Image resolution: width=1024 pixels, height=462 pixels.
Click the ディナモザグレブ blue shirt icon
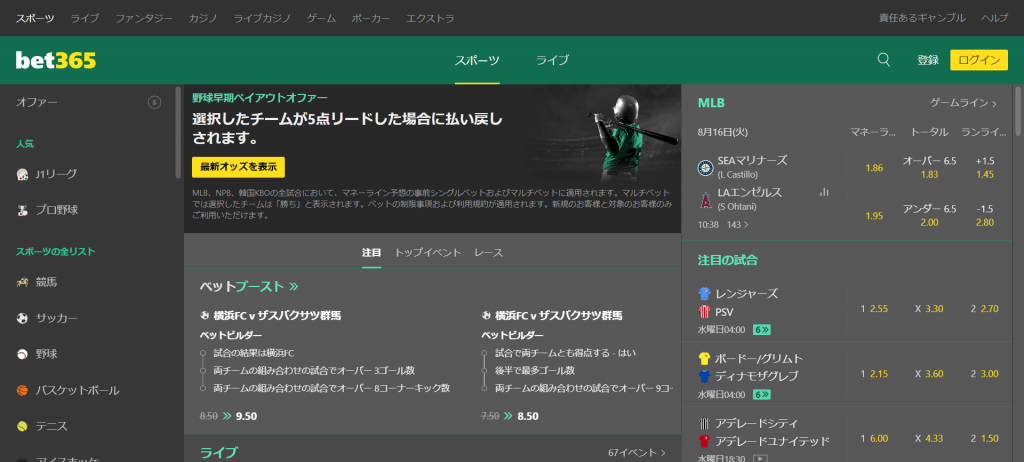tap(704, 376)
